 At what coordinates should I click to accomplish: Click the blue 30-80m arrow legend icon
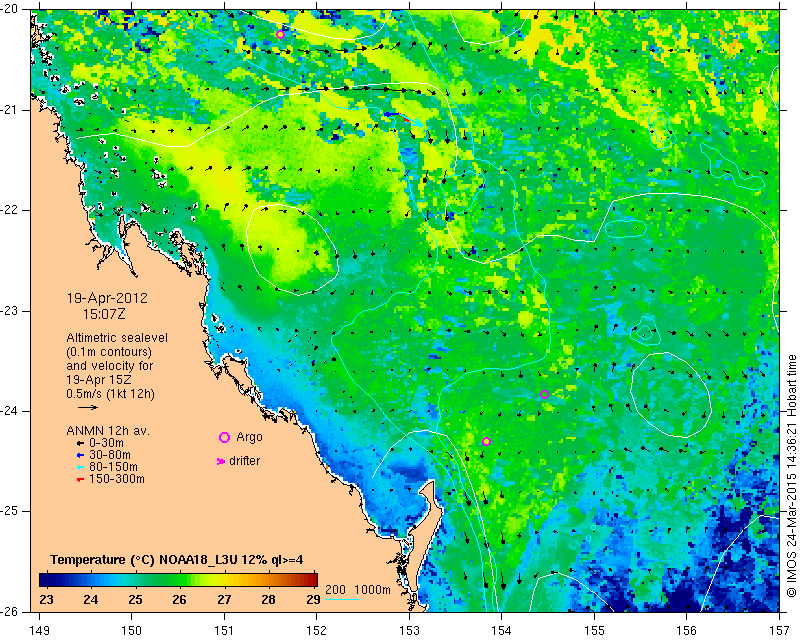click(80, 455)
